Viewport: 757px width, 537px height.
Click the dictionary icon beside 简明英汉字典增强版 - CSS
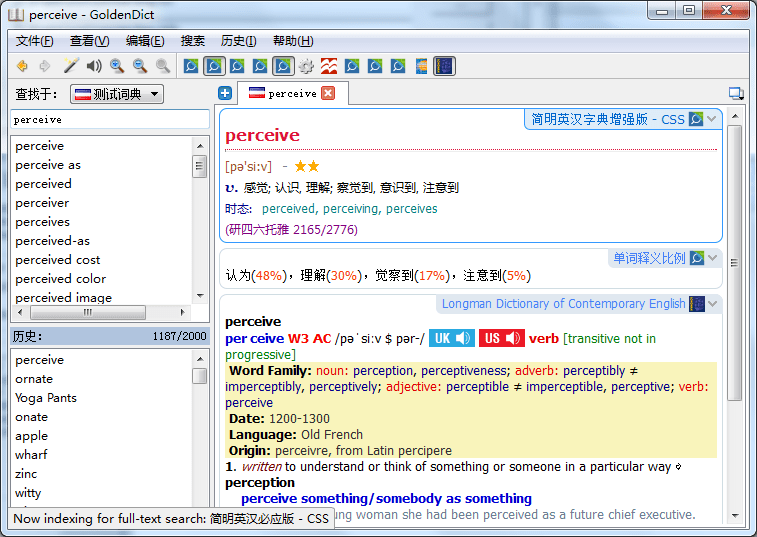click(696, 119)
